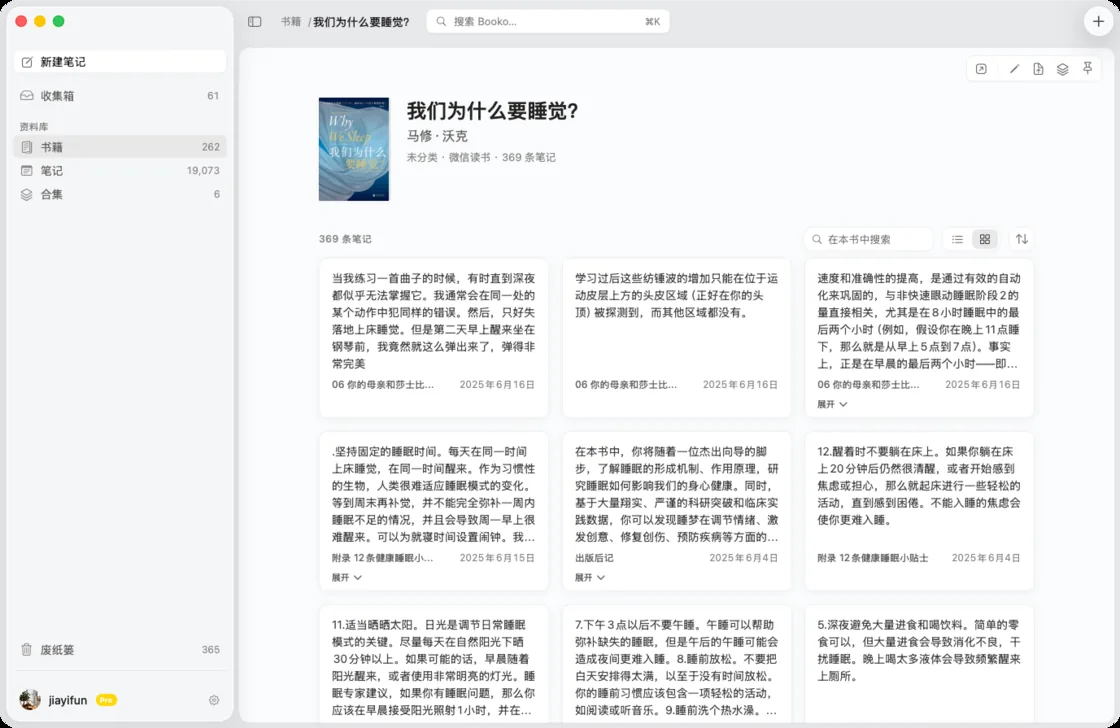Click the 合集 stack icon in sidebar
The height and width of the screenshot is (728, 1120).
[27, 194]
